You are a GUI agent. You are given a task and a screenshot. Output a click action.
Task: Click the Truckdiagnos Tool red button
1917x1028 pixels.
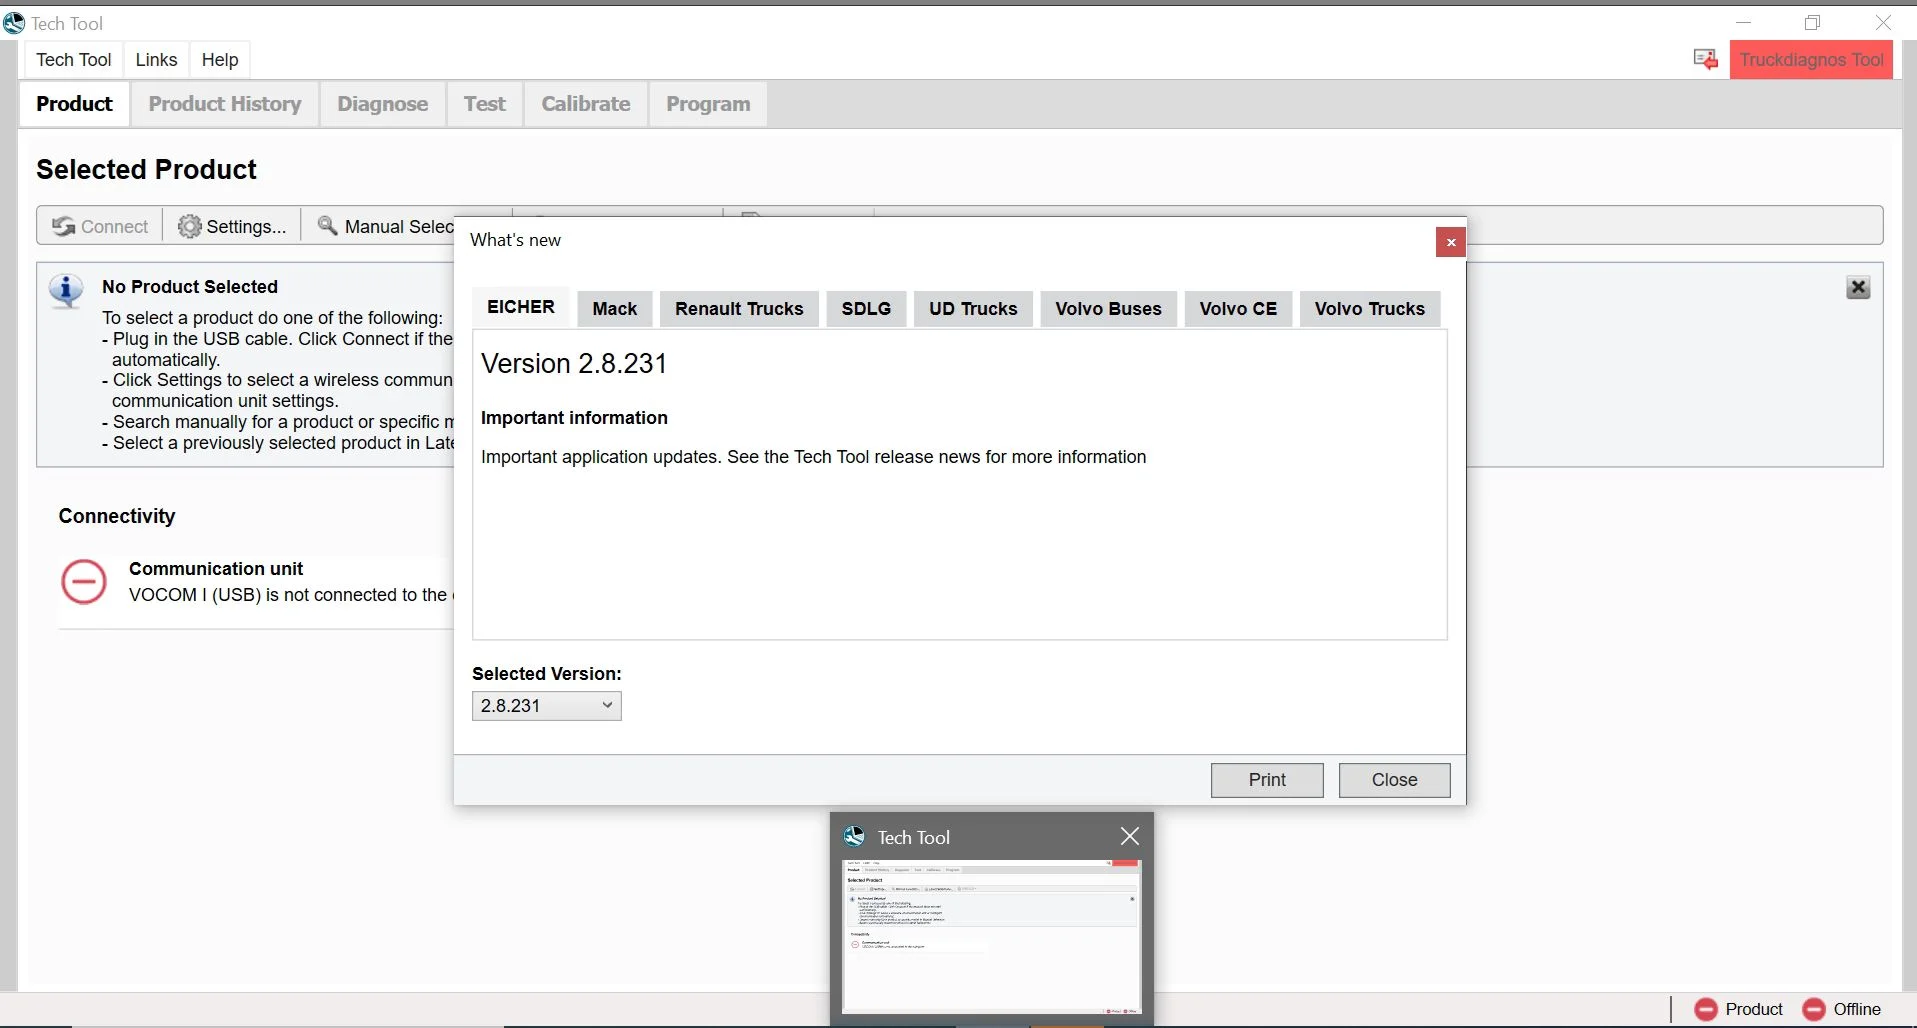(1811, 60)
